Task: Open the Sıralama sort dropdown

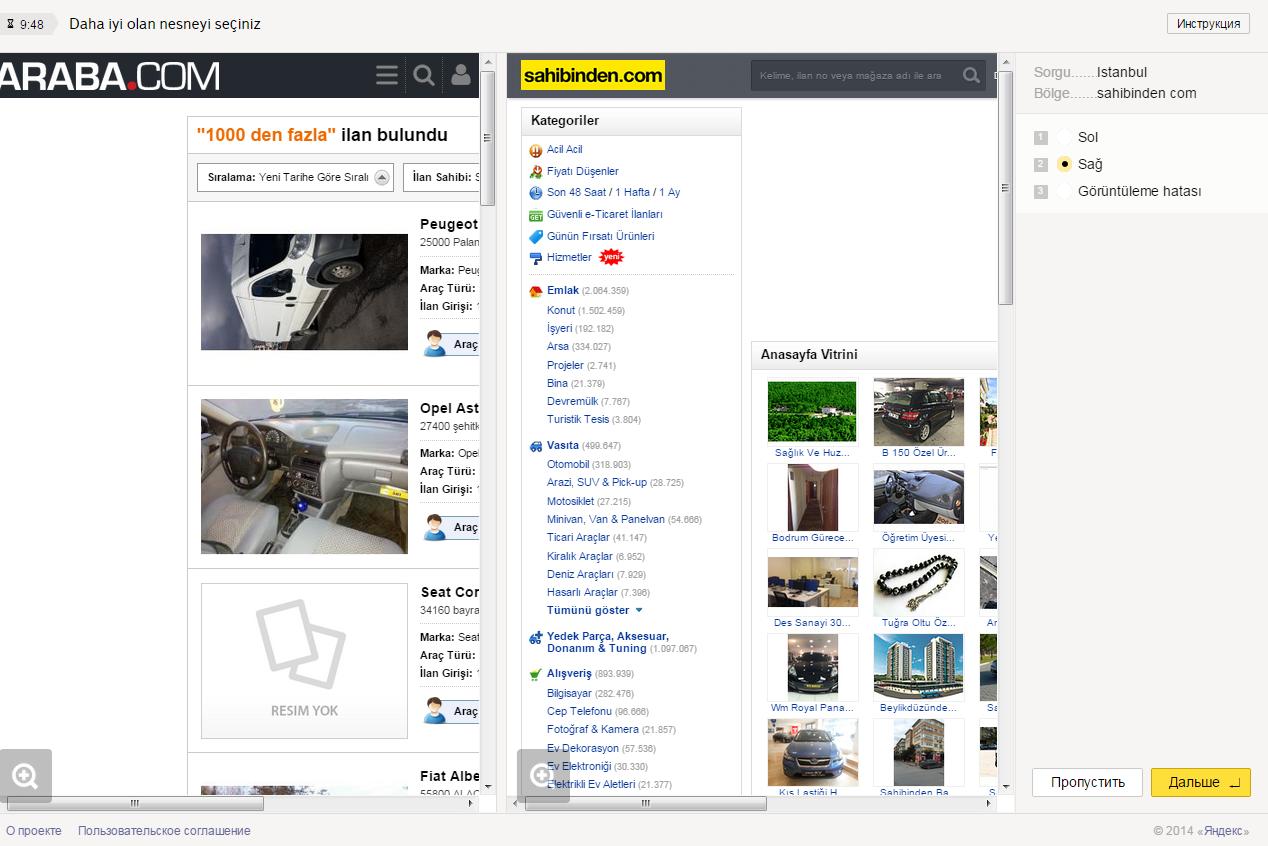Action: (295, 178)
